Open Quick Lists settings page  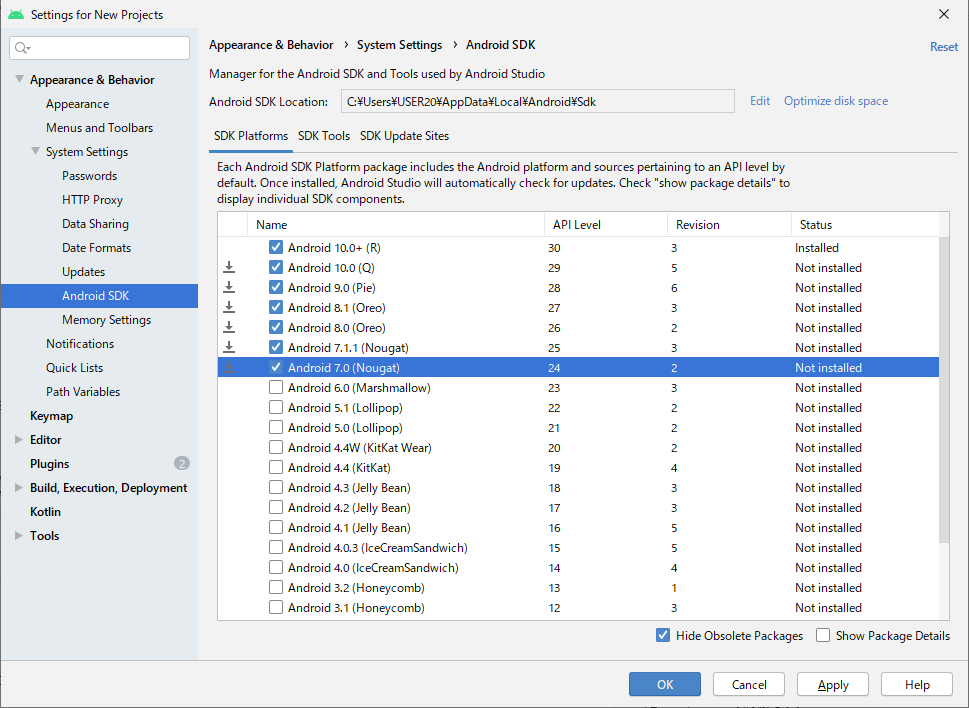[x=74, y=368]
